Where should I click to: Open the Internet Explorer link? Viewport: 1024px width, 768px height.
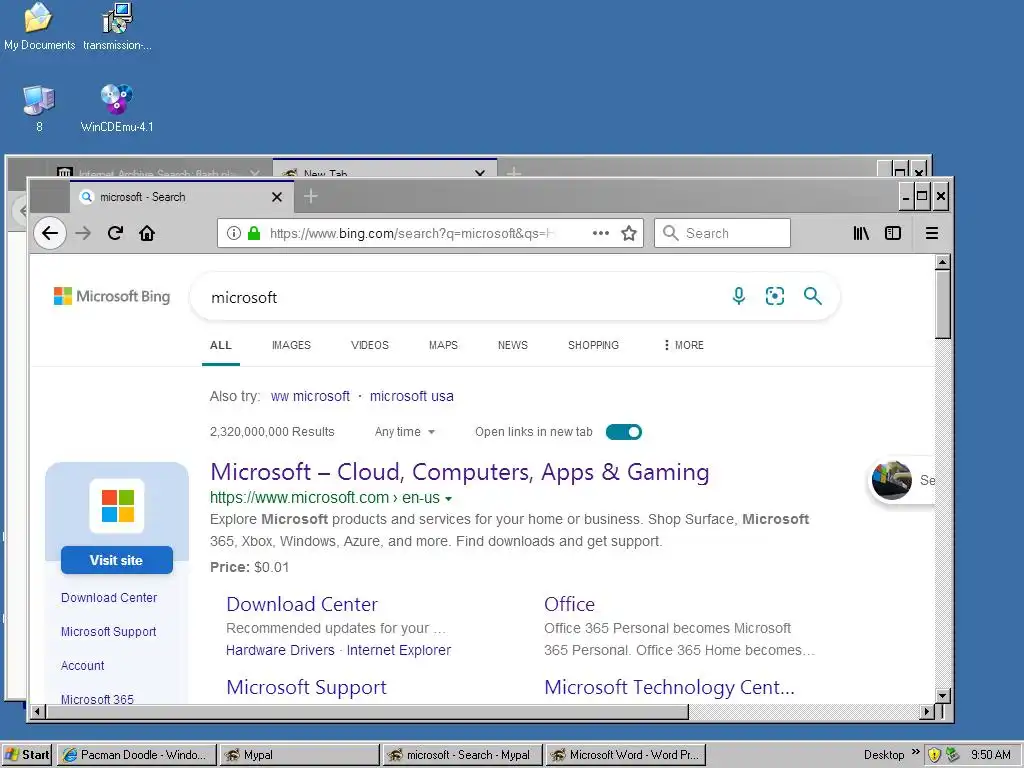point(398,650)
